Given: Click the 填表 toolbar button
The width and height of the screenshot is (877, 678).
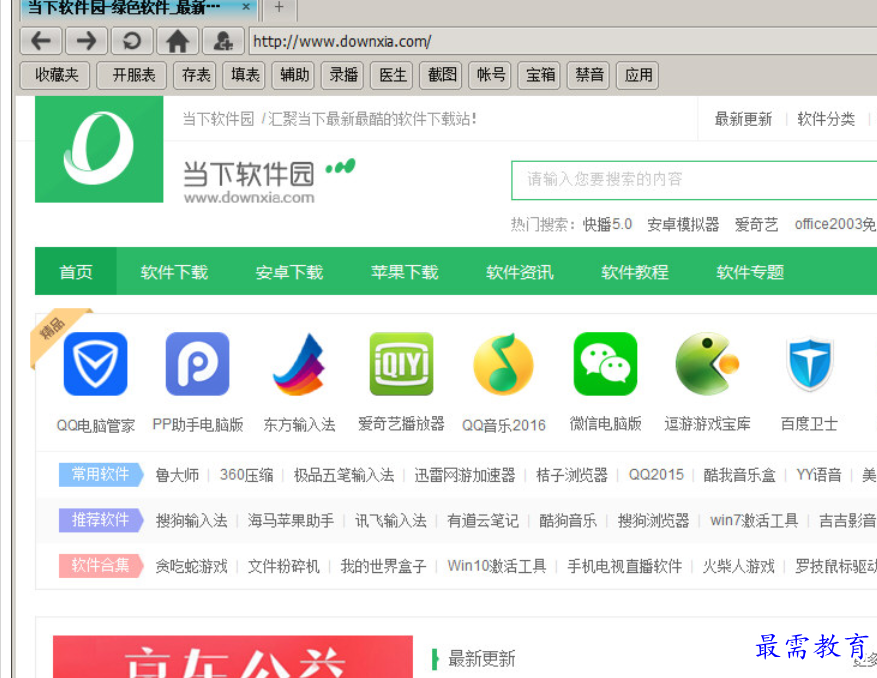Looking at the screenshot, I should [245, 75].
